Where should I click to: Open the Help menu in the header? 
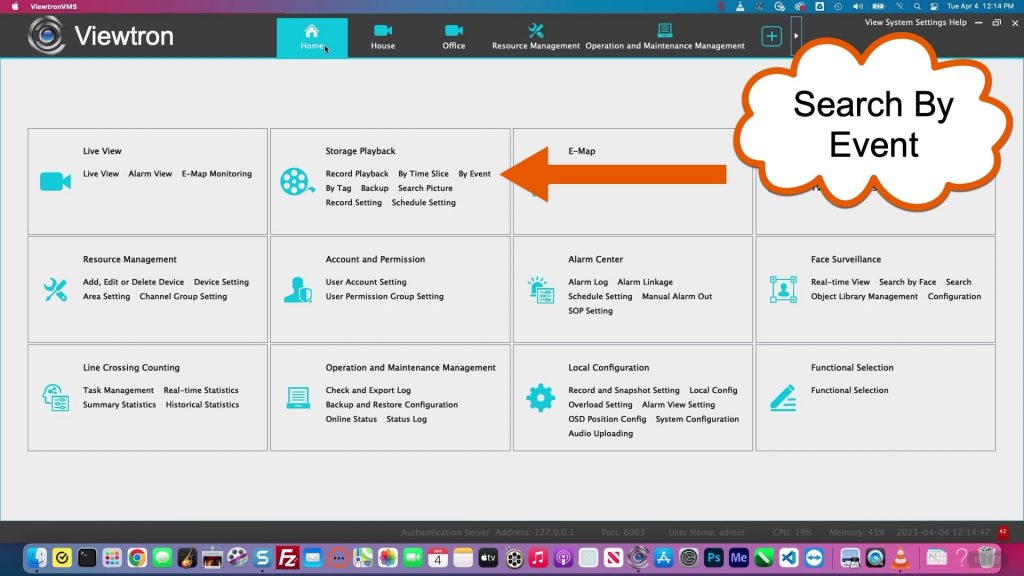pyautogui.click(x=957, y=22)
